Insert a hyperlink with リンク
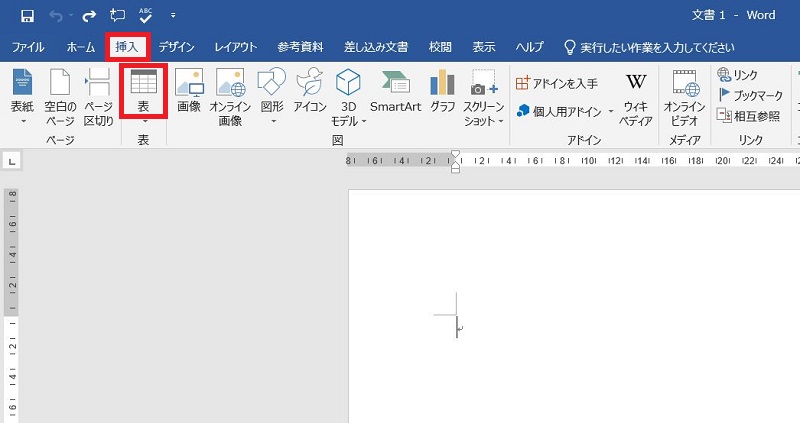The image size is (800, 423). pyautogui.click(x=737, y=75)
